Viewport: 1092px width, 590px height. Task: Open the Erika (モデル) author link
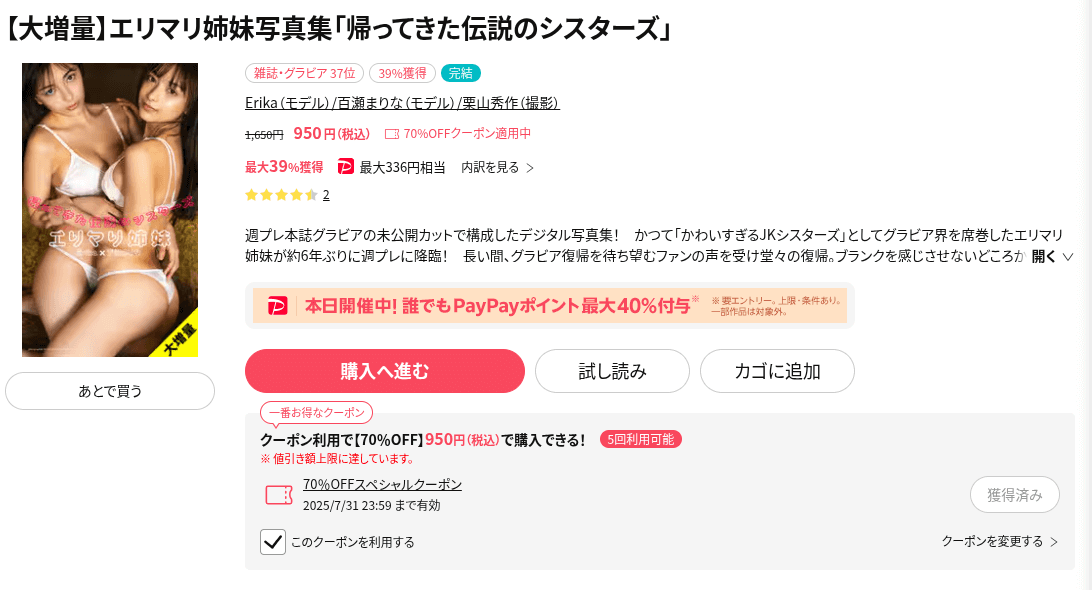(x=287, y=103)
